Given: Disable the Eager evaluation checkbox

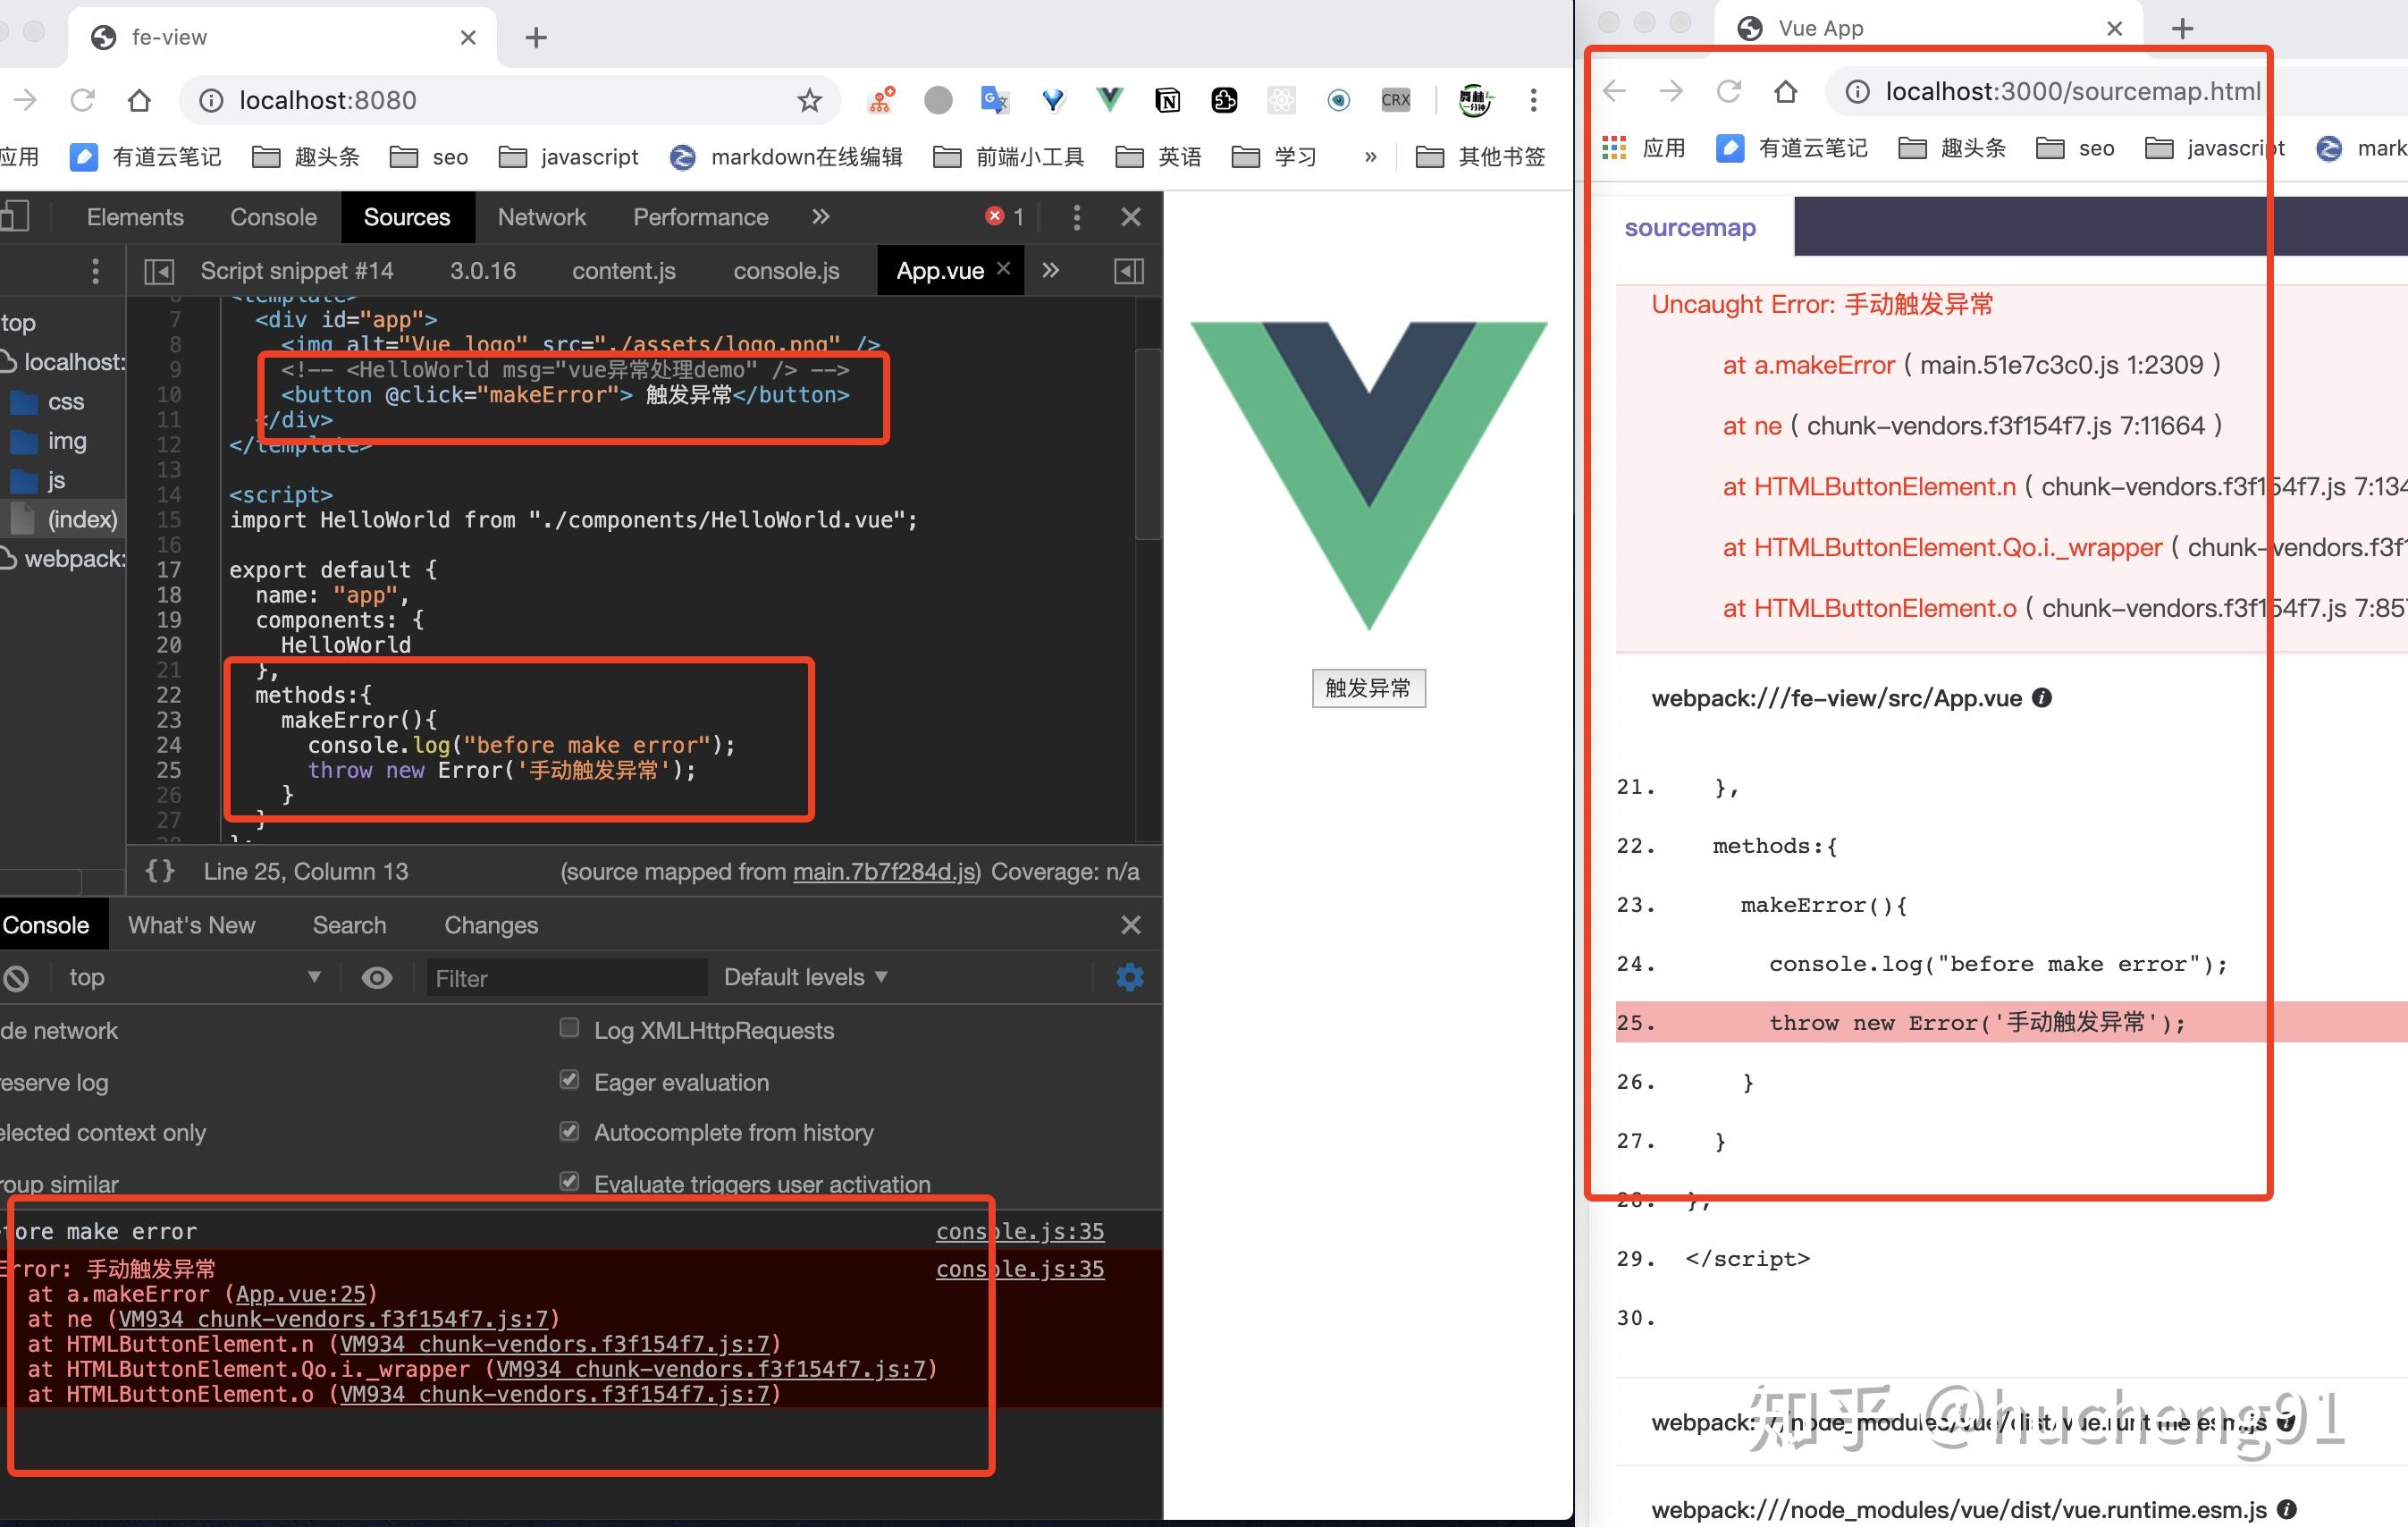Looking at the screenshot, I should click(x=569, y=1080).
